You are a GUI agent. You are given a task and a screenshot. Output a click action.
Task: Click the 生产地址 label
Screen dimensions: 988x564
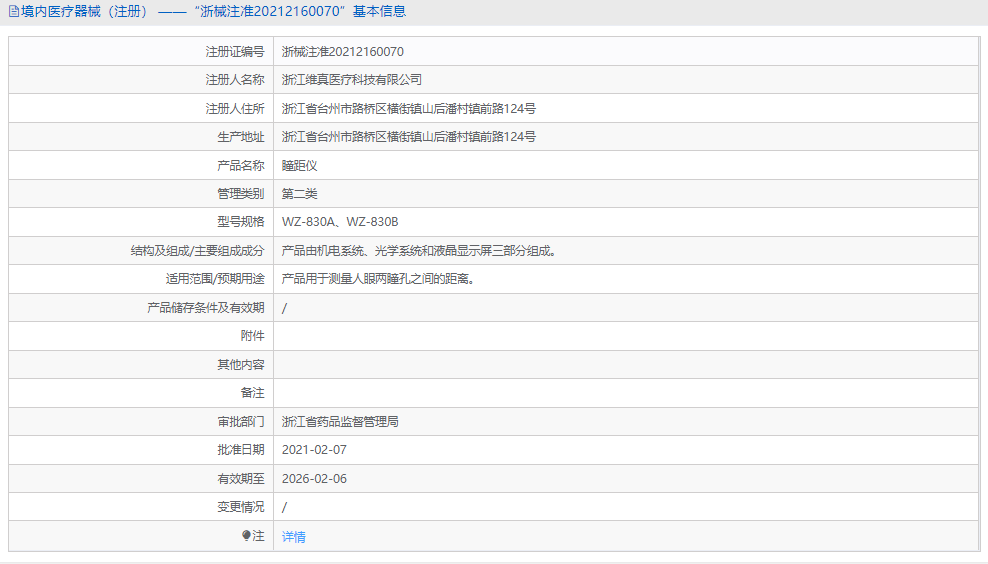(x=241, y=137)
